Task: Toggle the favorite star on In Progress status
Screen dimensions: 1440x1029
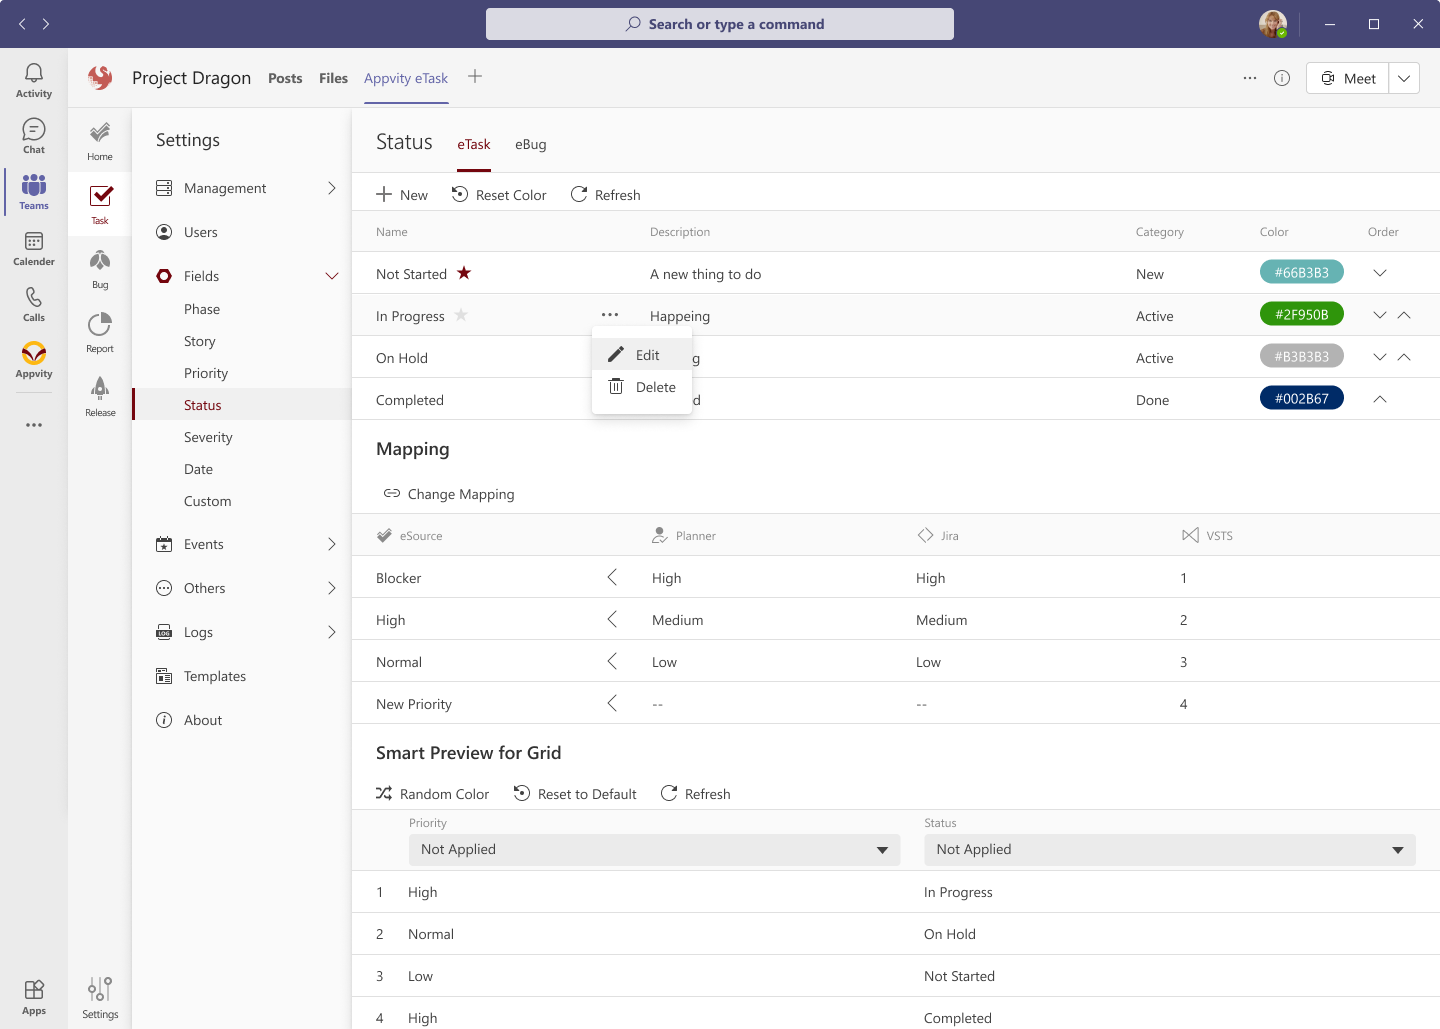Action: [461, 315]
